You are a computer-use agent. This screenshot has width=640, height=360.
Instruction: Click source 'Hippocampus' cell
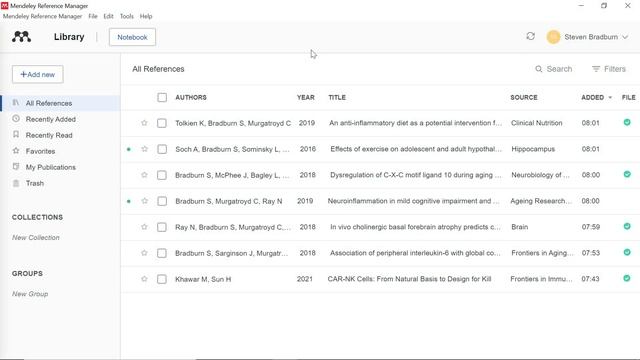point(533,149)
